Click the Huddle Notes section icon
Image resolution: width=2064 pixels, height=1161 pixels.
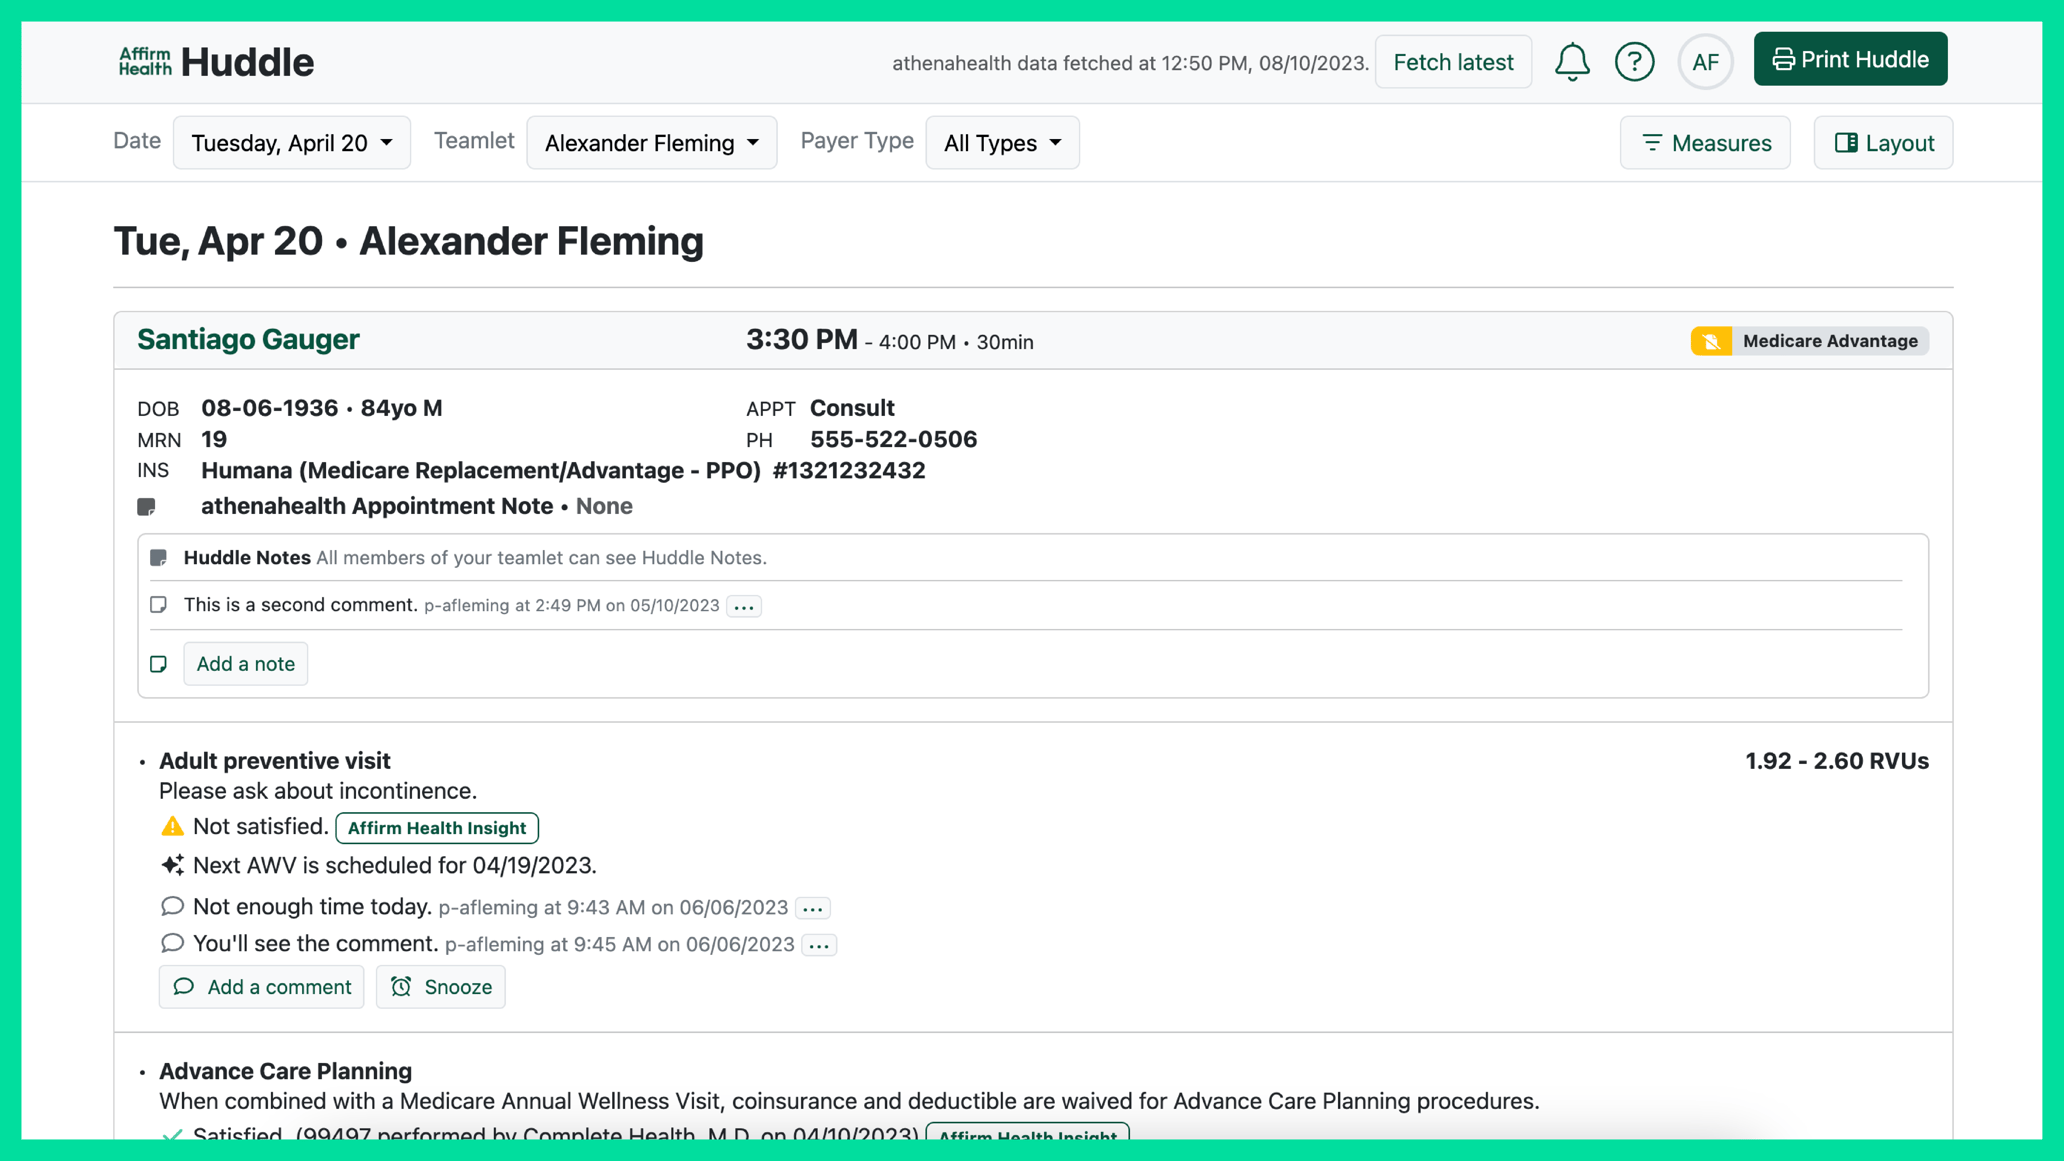pos(159,558)
